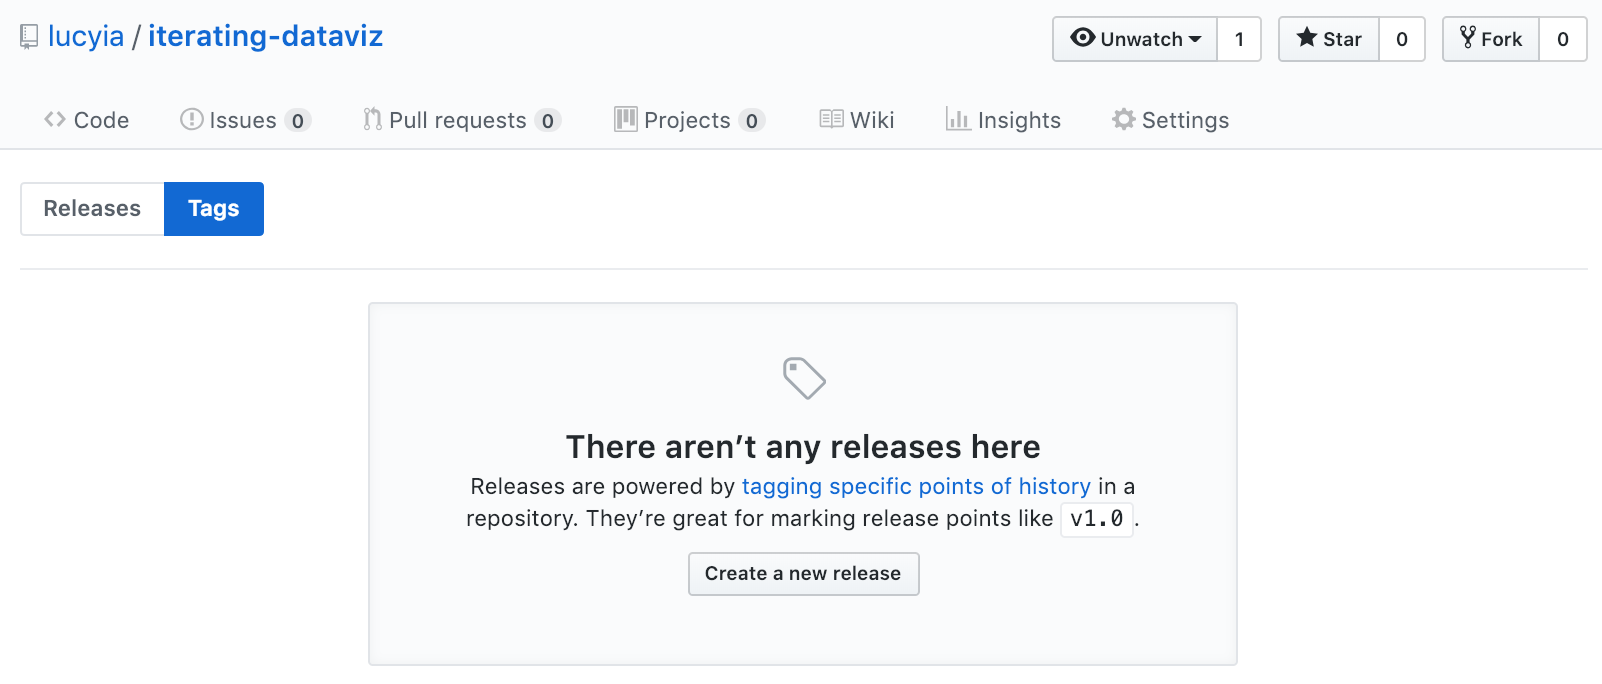The width and height of the screenshot is (1602, 684).
Task: View fork count 0
Action: point(1563,39)
